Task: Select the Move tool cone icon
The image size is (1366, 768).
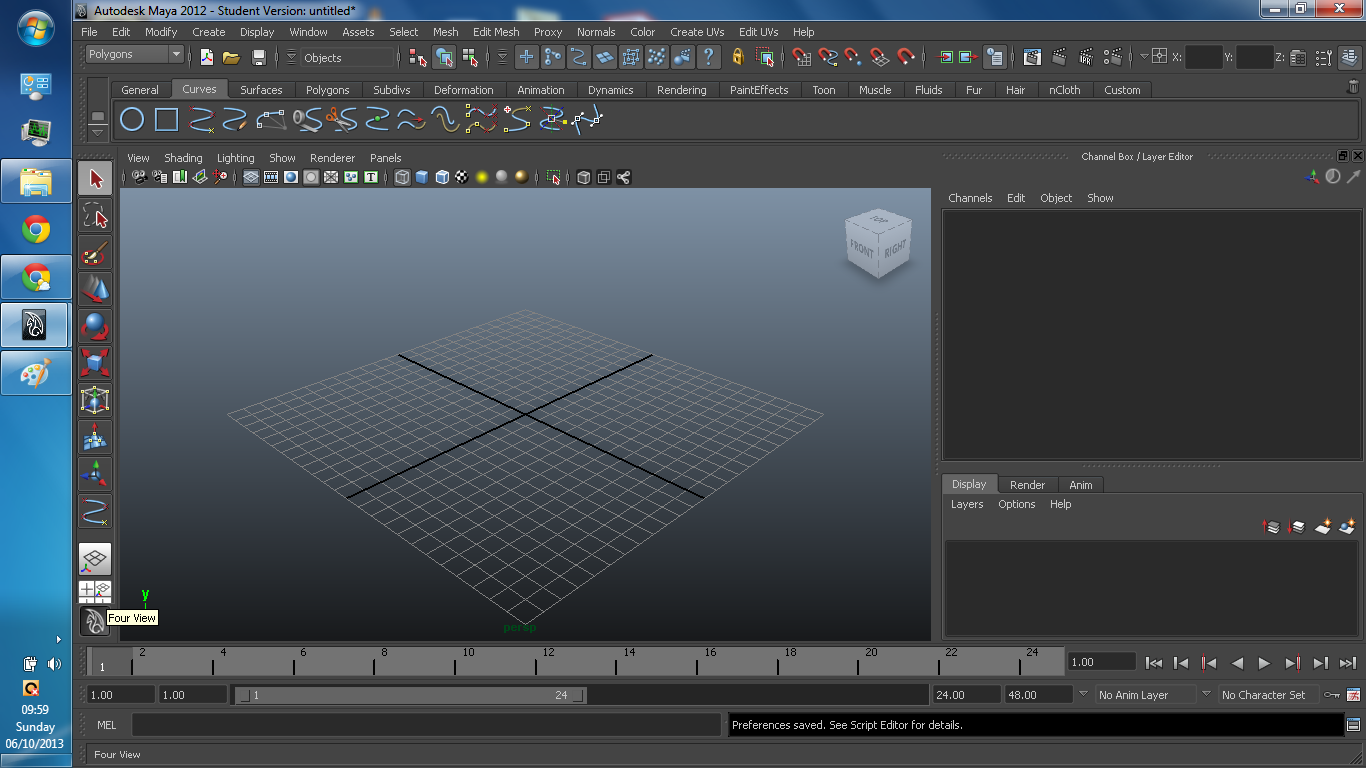Action: coord(95,290)
